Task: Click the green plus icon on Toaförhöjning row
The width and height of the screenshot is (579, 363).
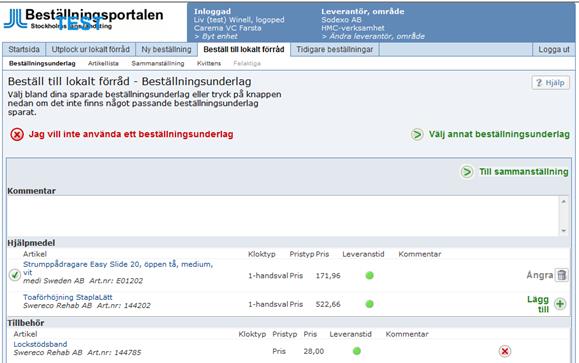Action: tap(560, 304)
